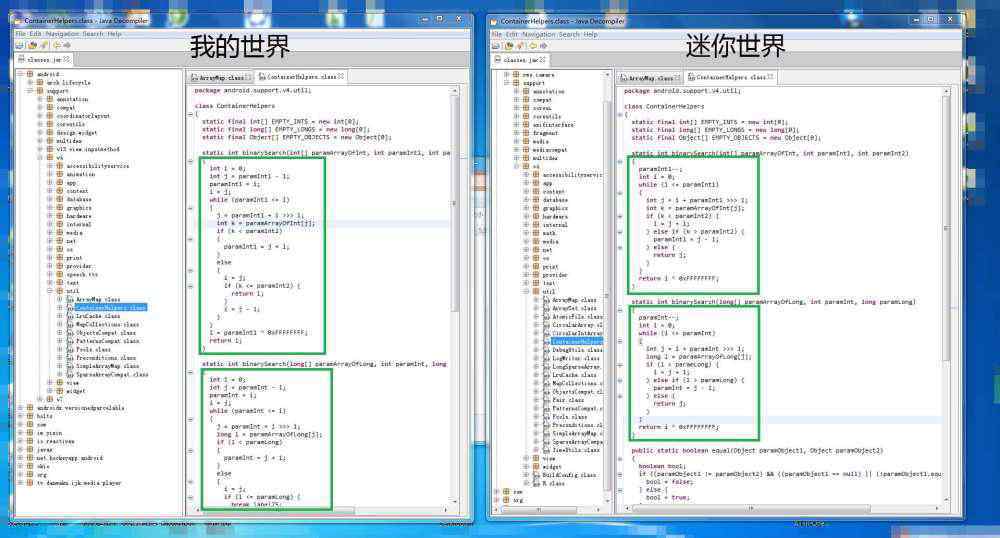Collapse the android package in left tree
This screenshot has width=1000, height=538.
coord(20,74)
